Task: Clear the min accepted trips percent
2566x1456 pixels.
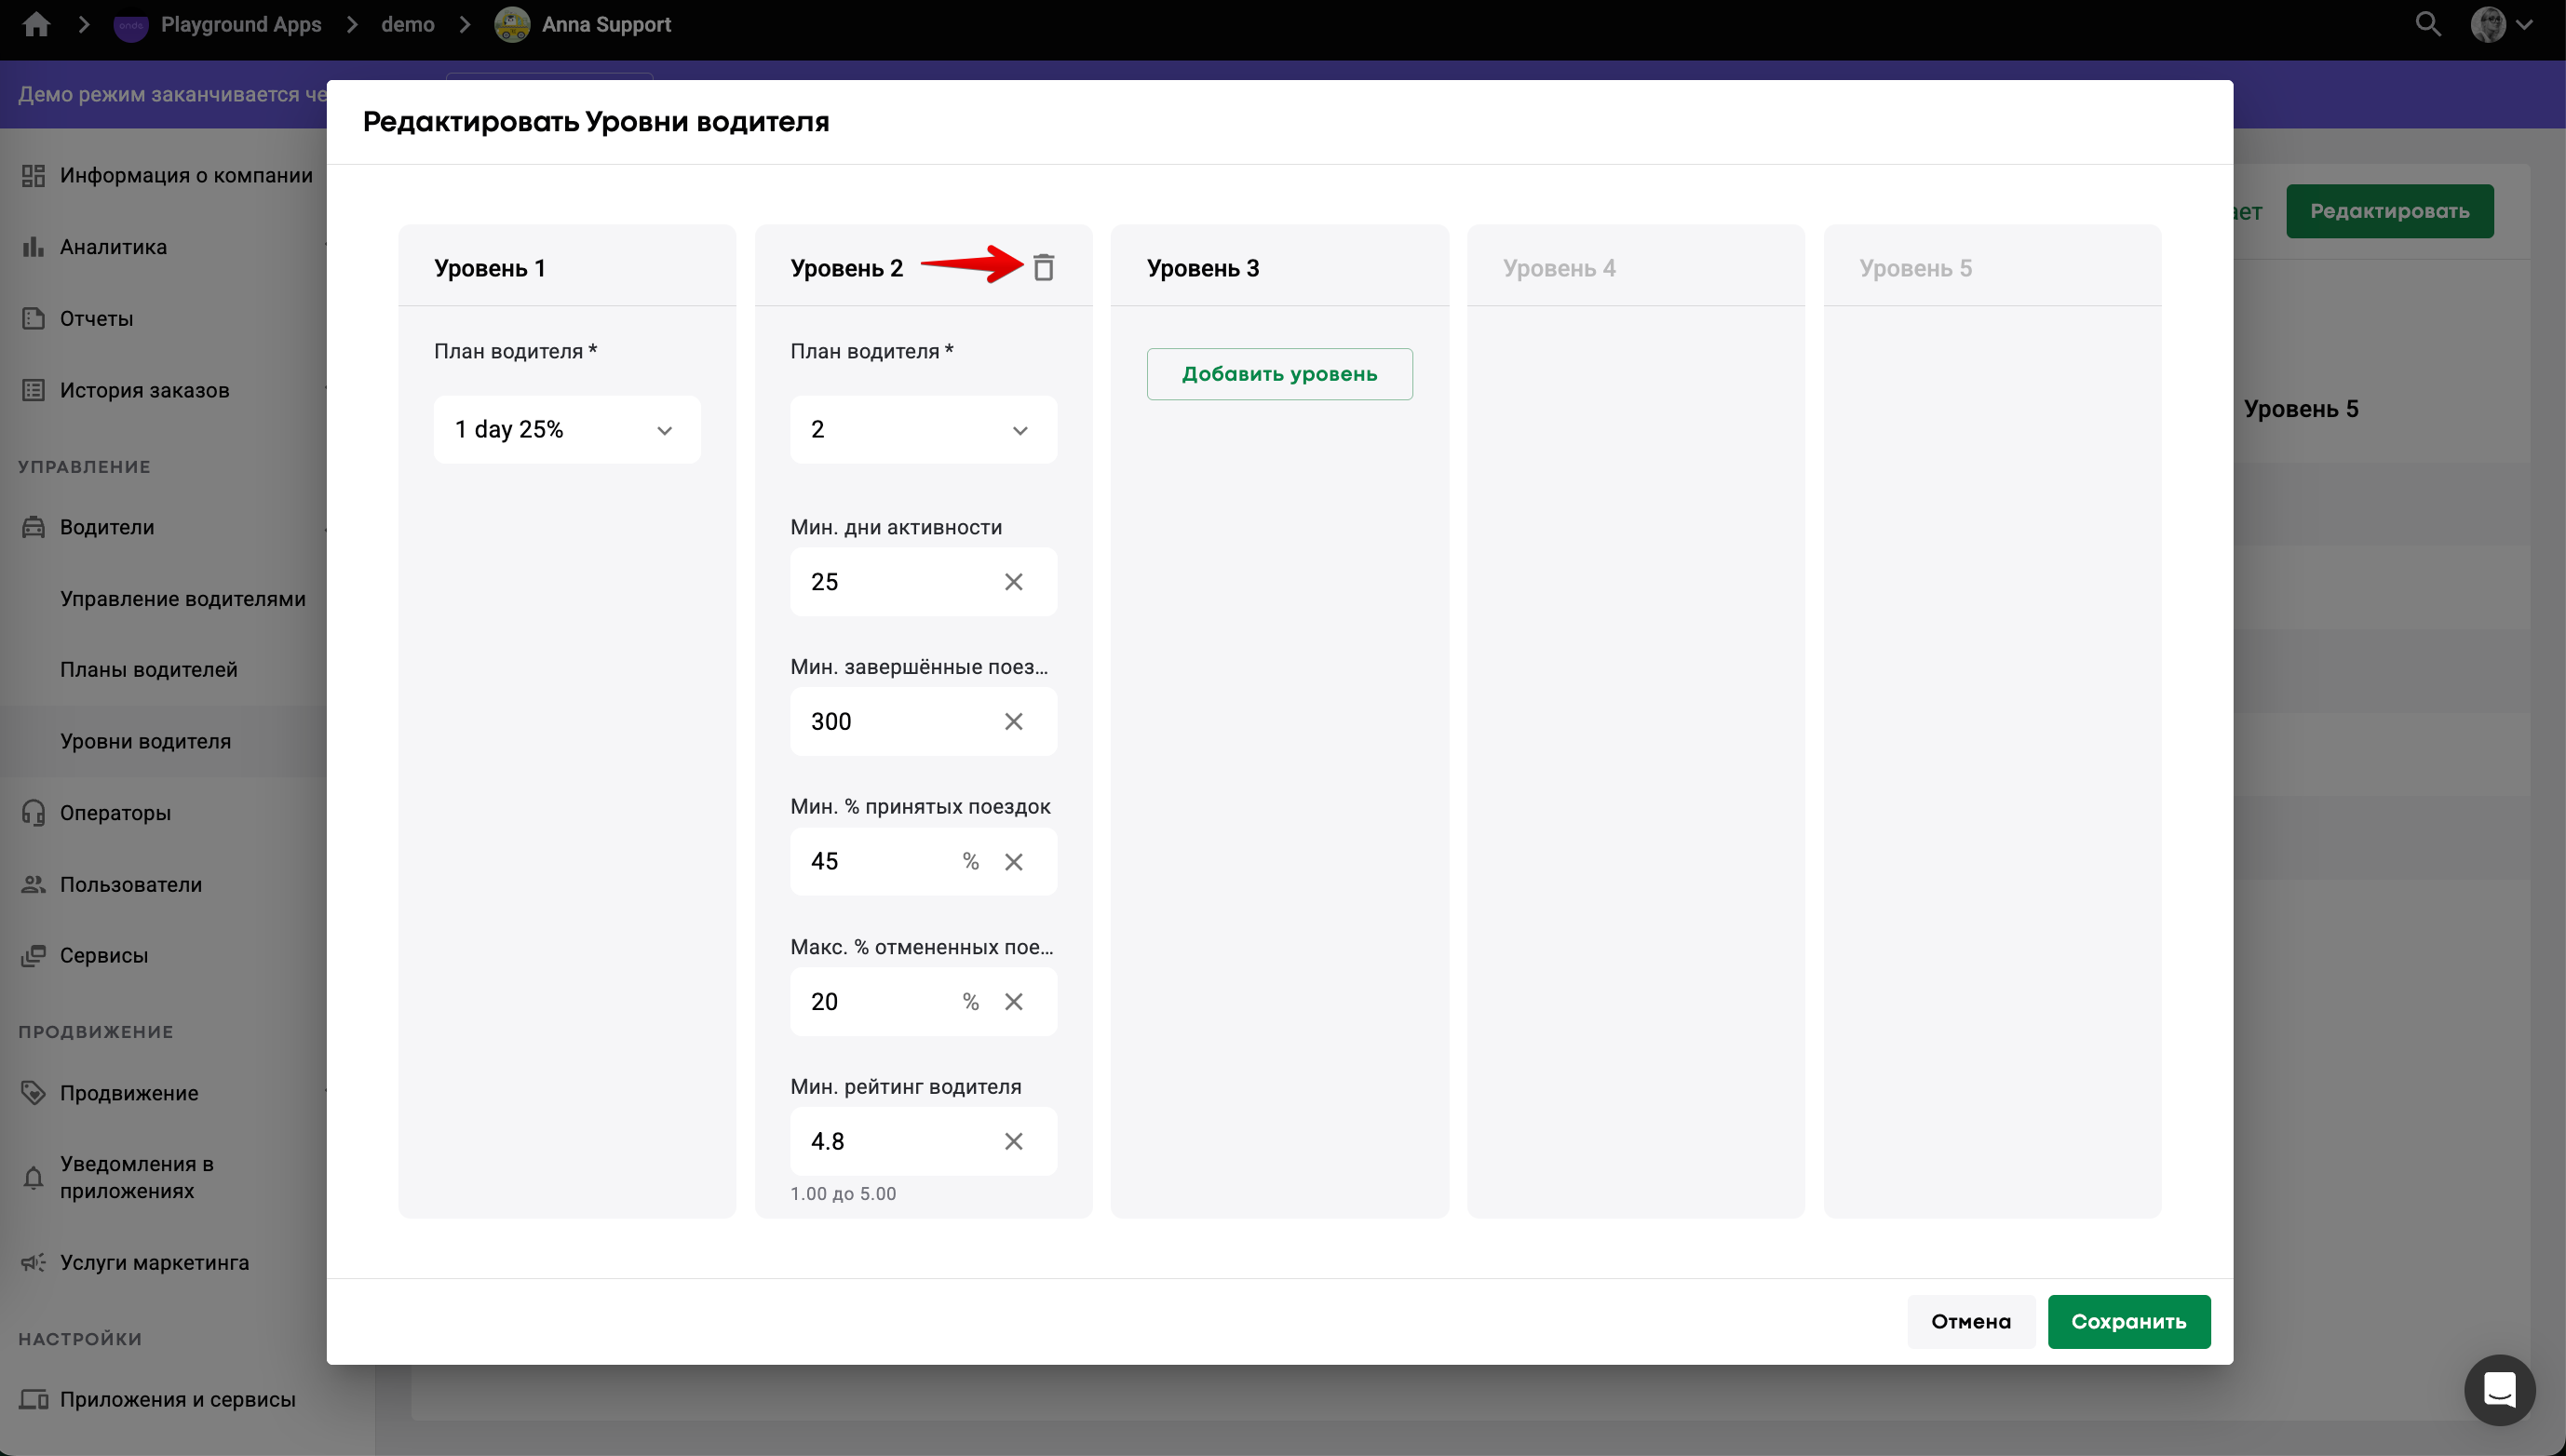Action: point(1013,861)
